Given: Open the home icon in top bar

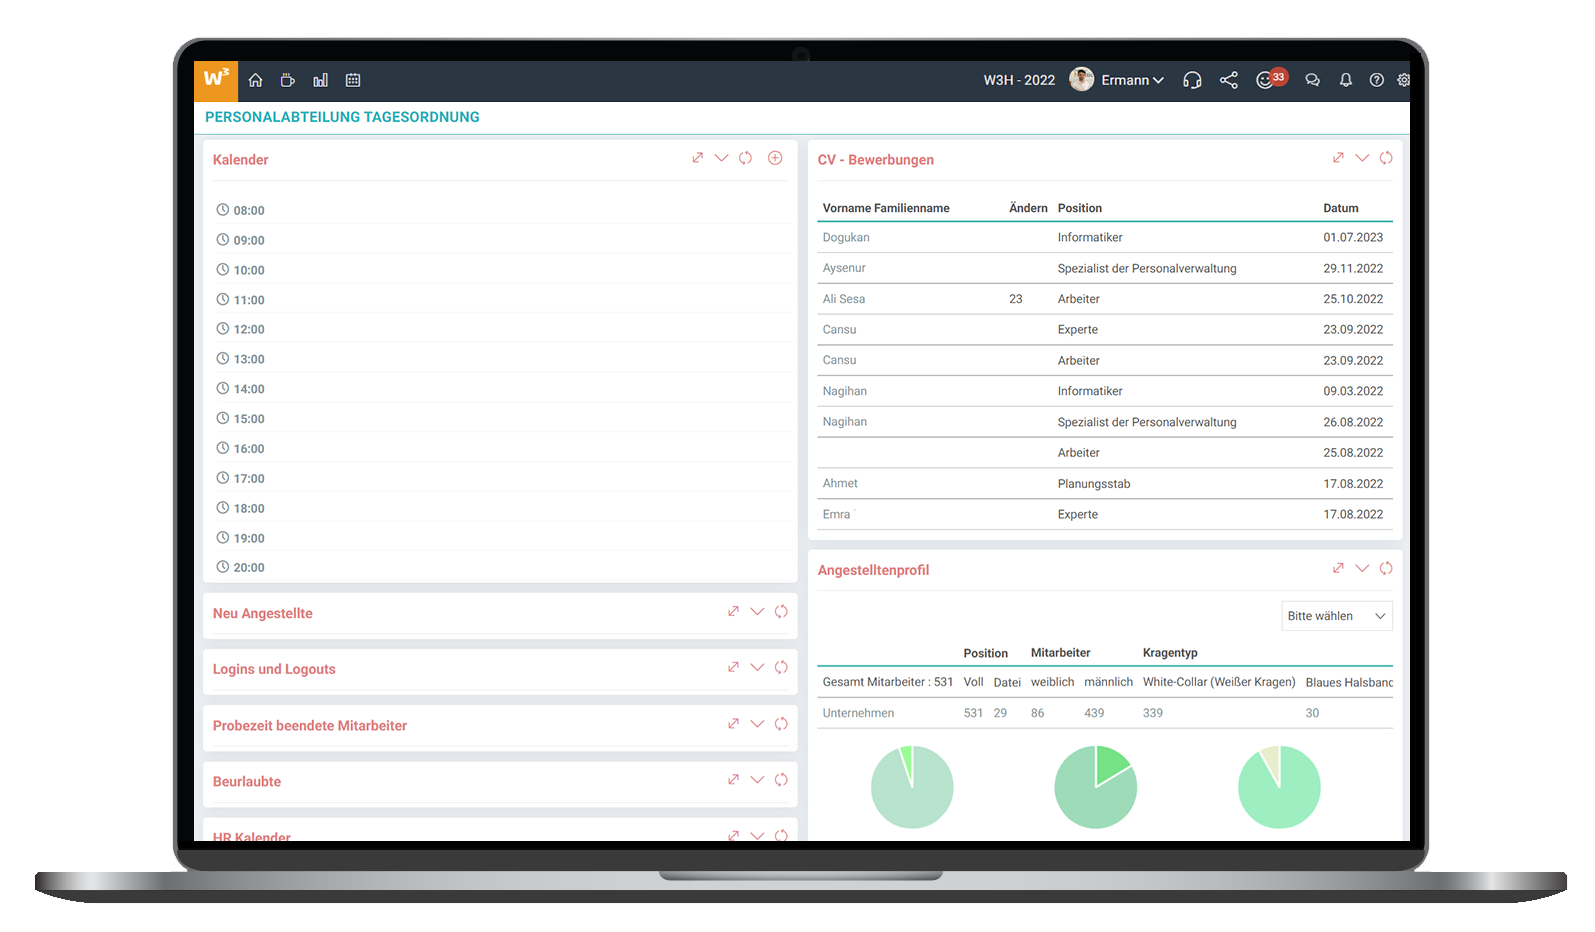Looking at the screenshot, I should [x=255, y=80].
